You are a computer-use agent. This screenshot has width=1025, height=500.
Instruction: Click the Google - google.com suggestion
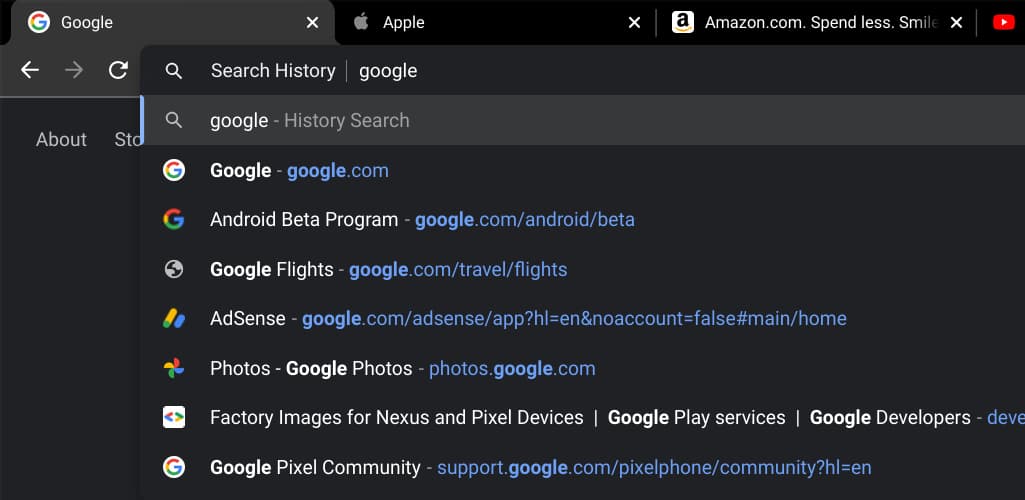click(299, 171)
